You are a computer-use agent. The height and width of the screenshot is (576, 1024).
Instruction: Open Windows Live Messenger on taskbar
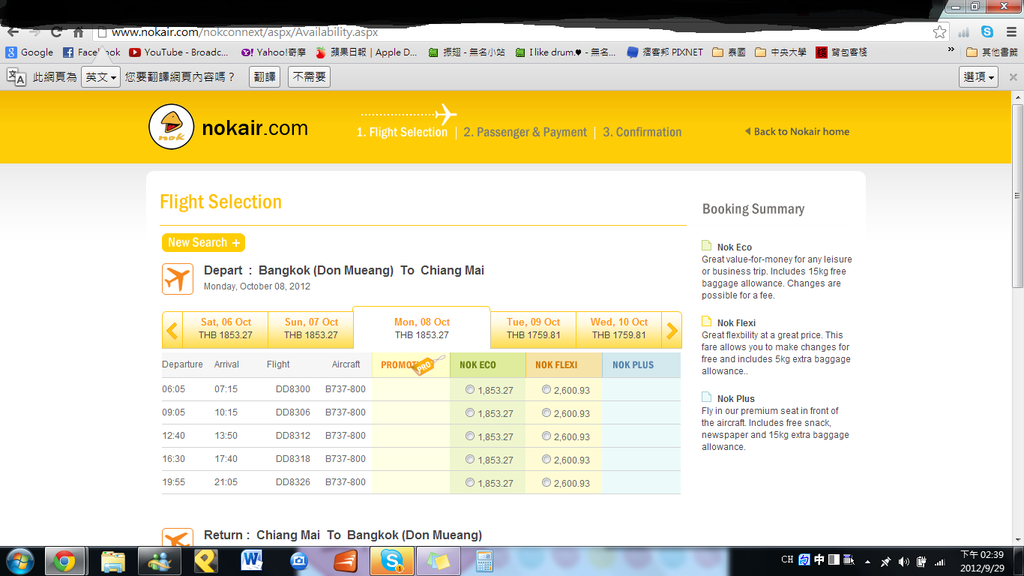pos(159,562)
